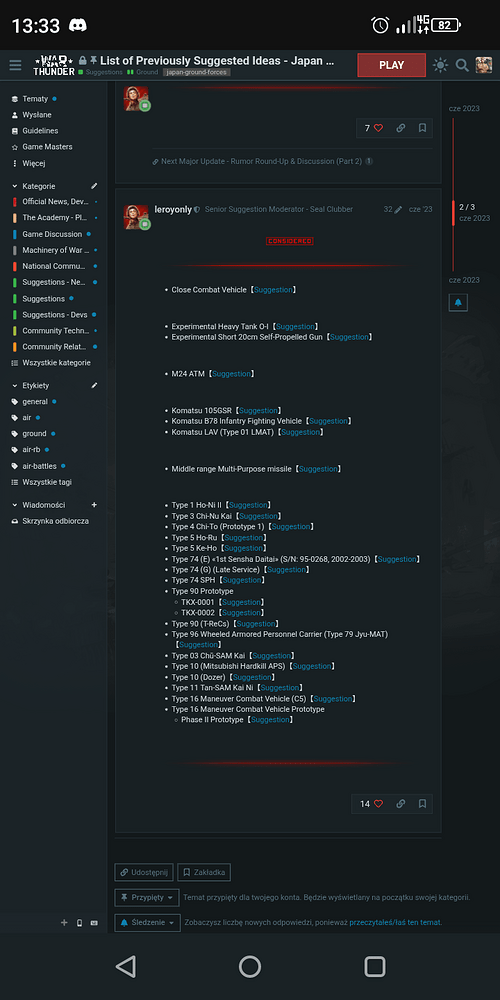Open Suggestion link for M24 ATM
This screenshot has width=500, height=1000.
(232, 374)
